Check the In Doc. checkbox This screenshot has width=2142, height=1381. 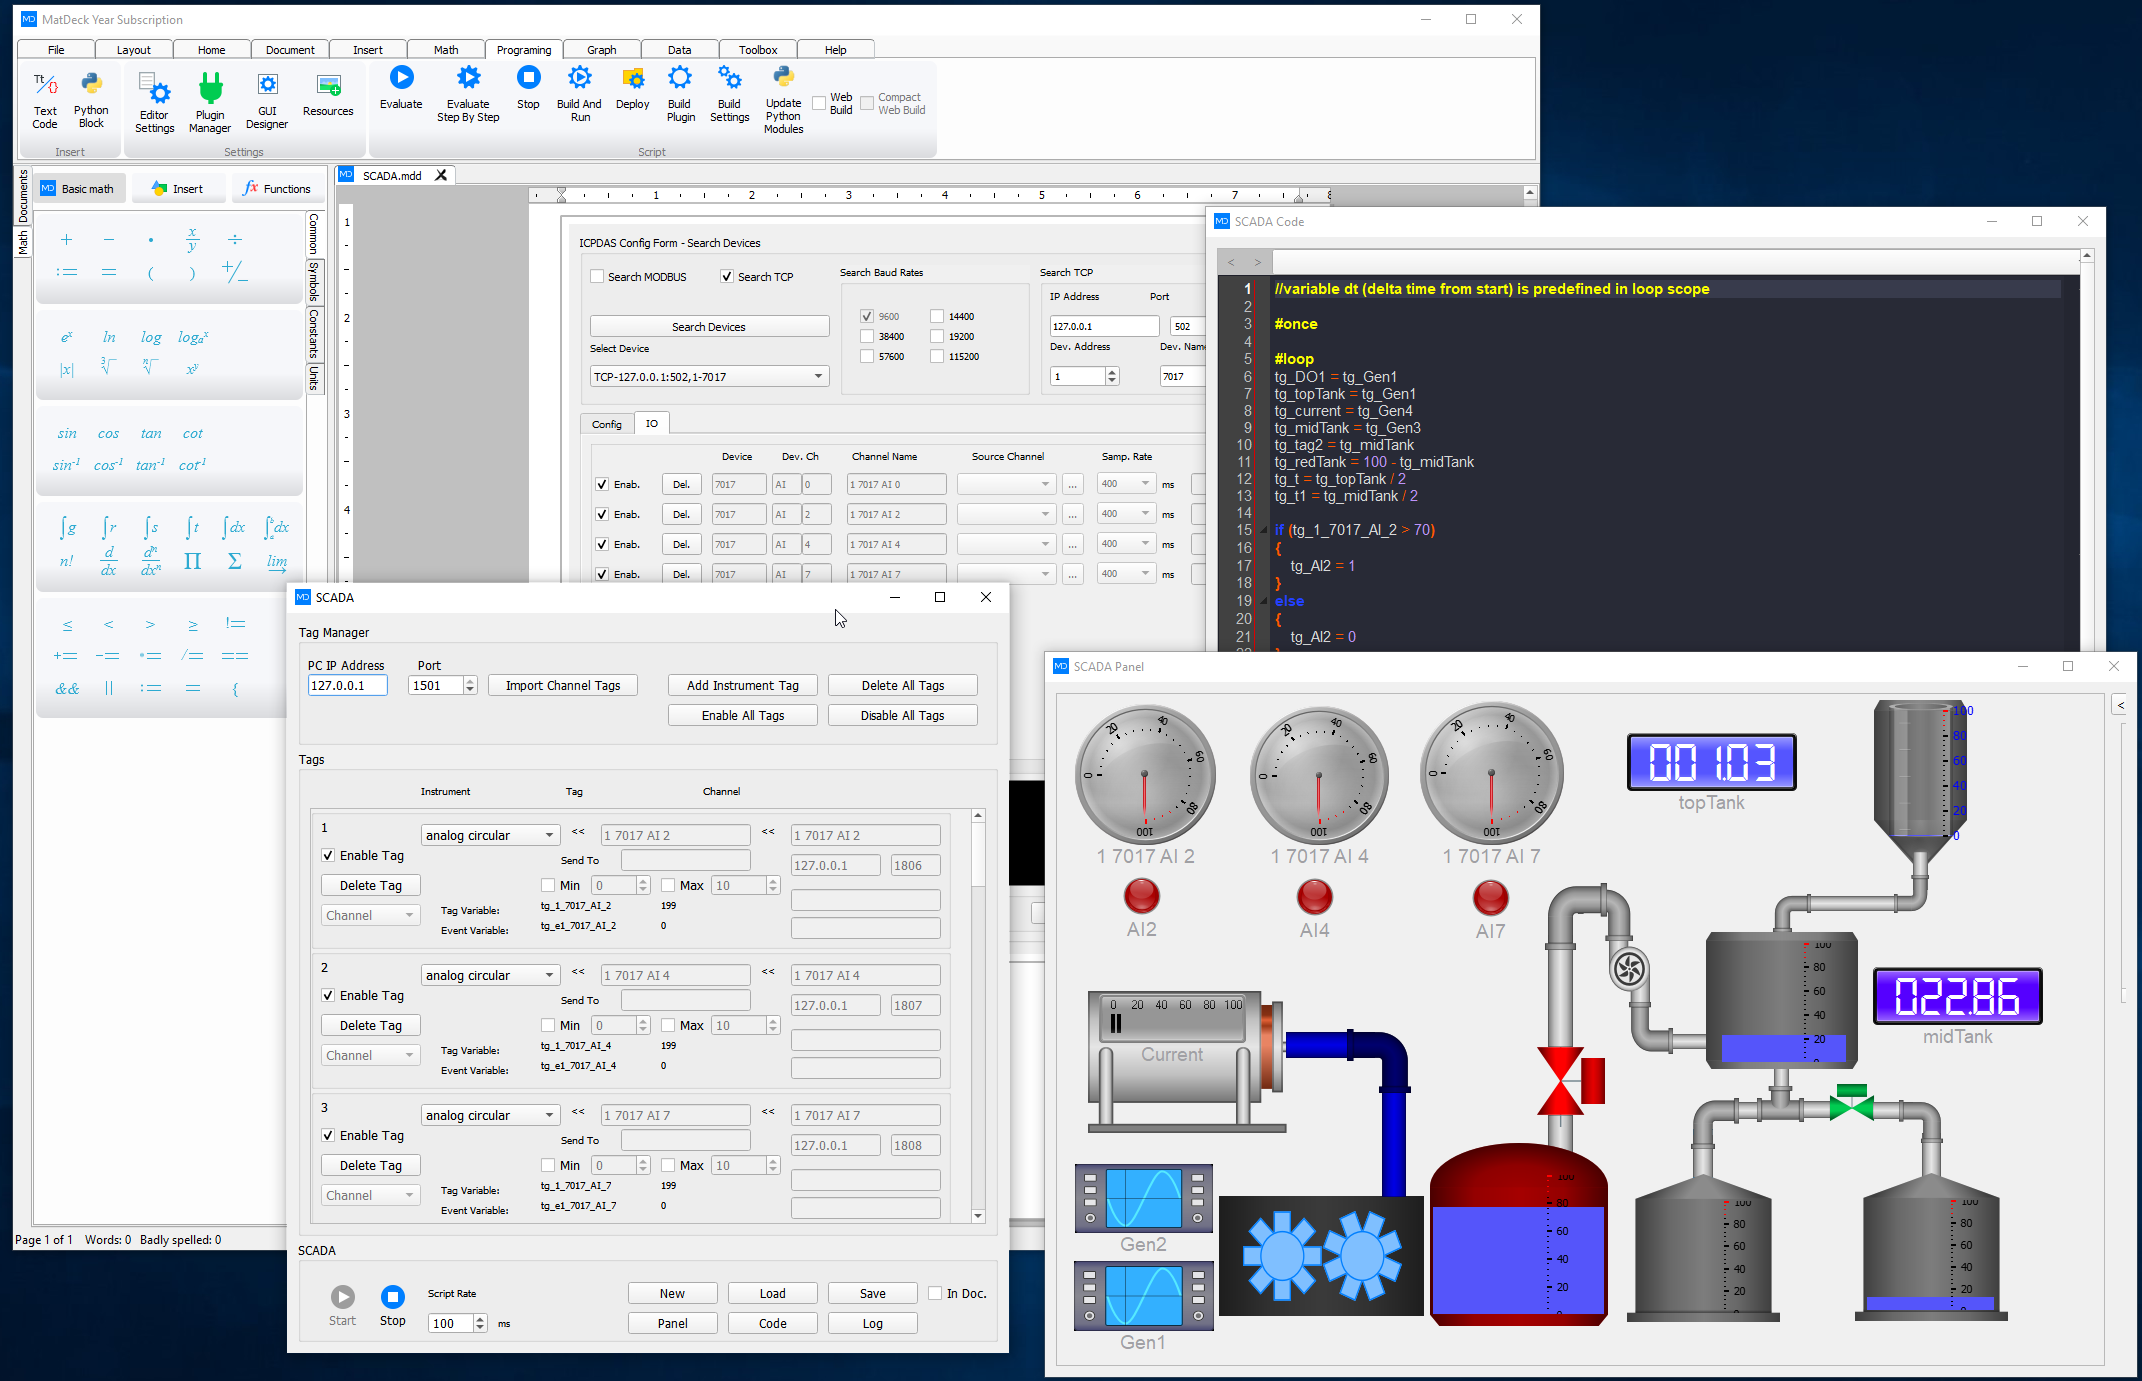tap(936, 1292)
